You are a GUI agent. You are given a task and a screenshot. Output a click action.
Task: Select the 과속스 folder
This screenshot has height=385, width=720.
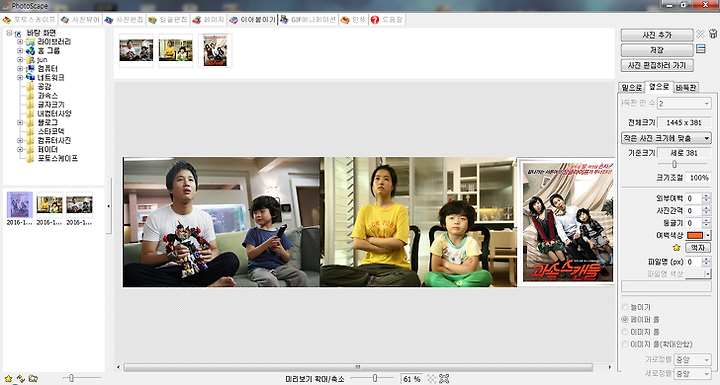[x=47, y=96]
